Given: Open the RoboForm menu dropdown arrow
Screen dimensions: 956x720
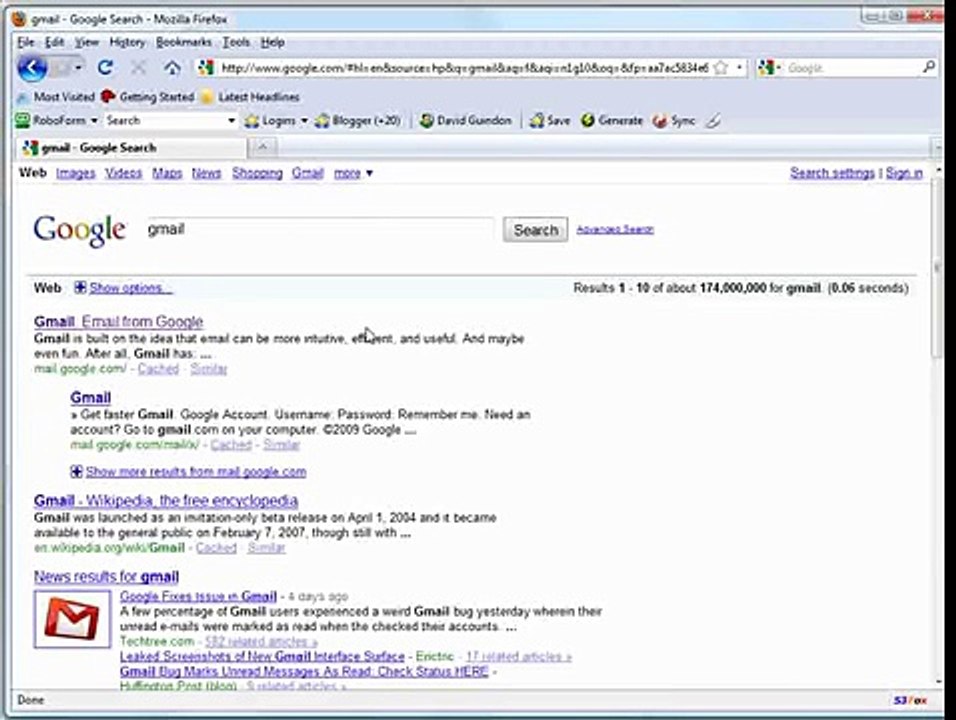Looking at the screenshot, I should coord(94,121).
